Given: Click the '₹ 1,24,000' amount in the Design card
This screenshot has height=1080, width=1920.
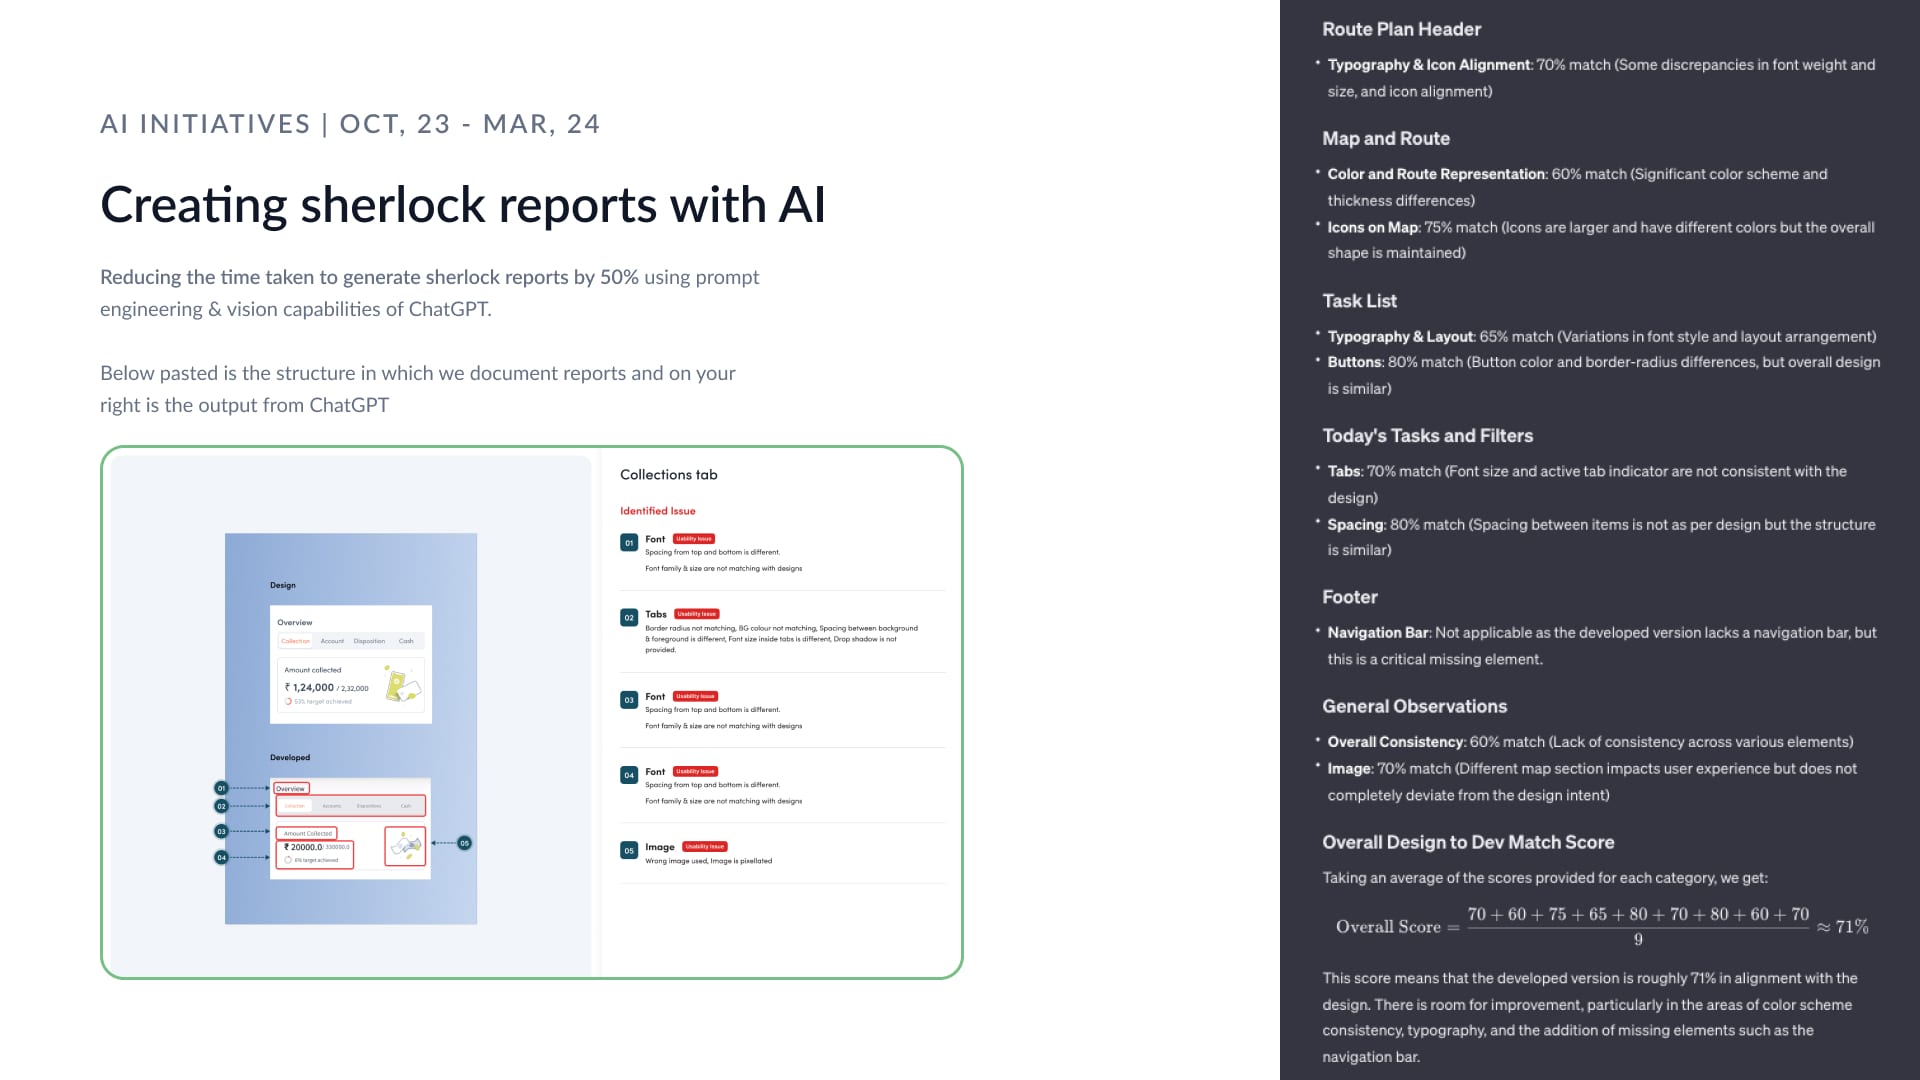Looking at the screenshot, I should point(309,688).
